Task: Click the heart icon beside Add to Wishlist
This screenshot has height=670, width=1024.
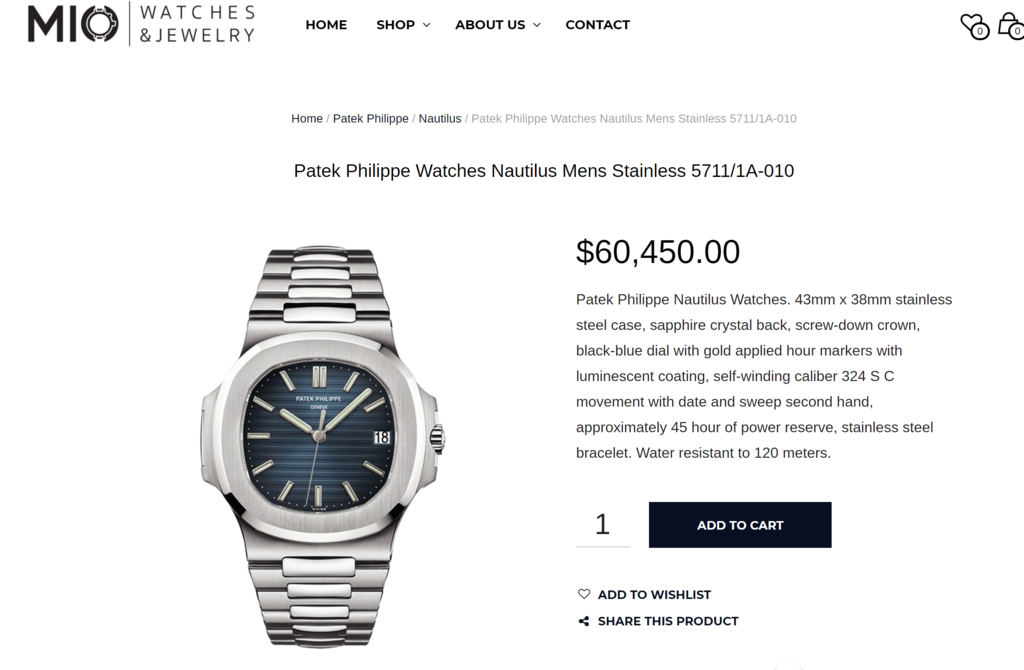Action: (584, 594)
